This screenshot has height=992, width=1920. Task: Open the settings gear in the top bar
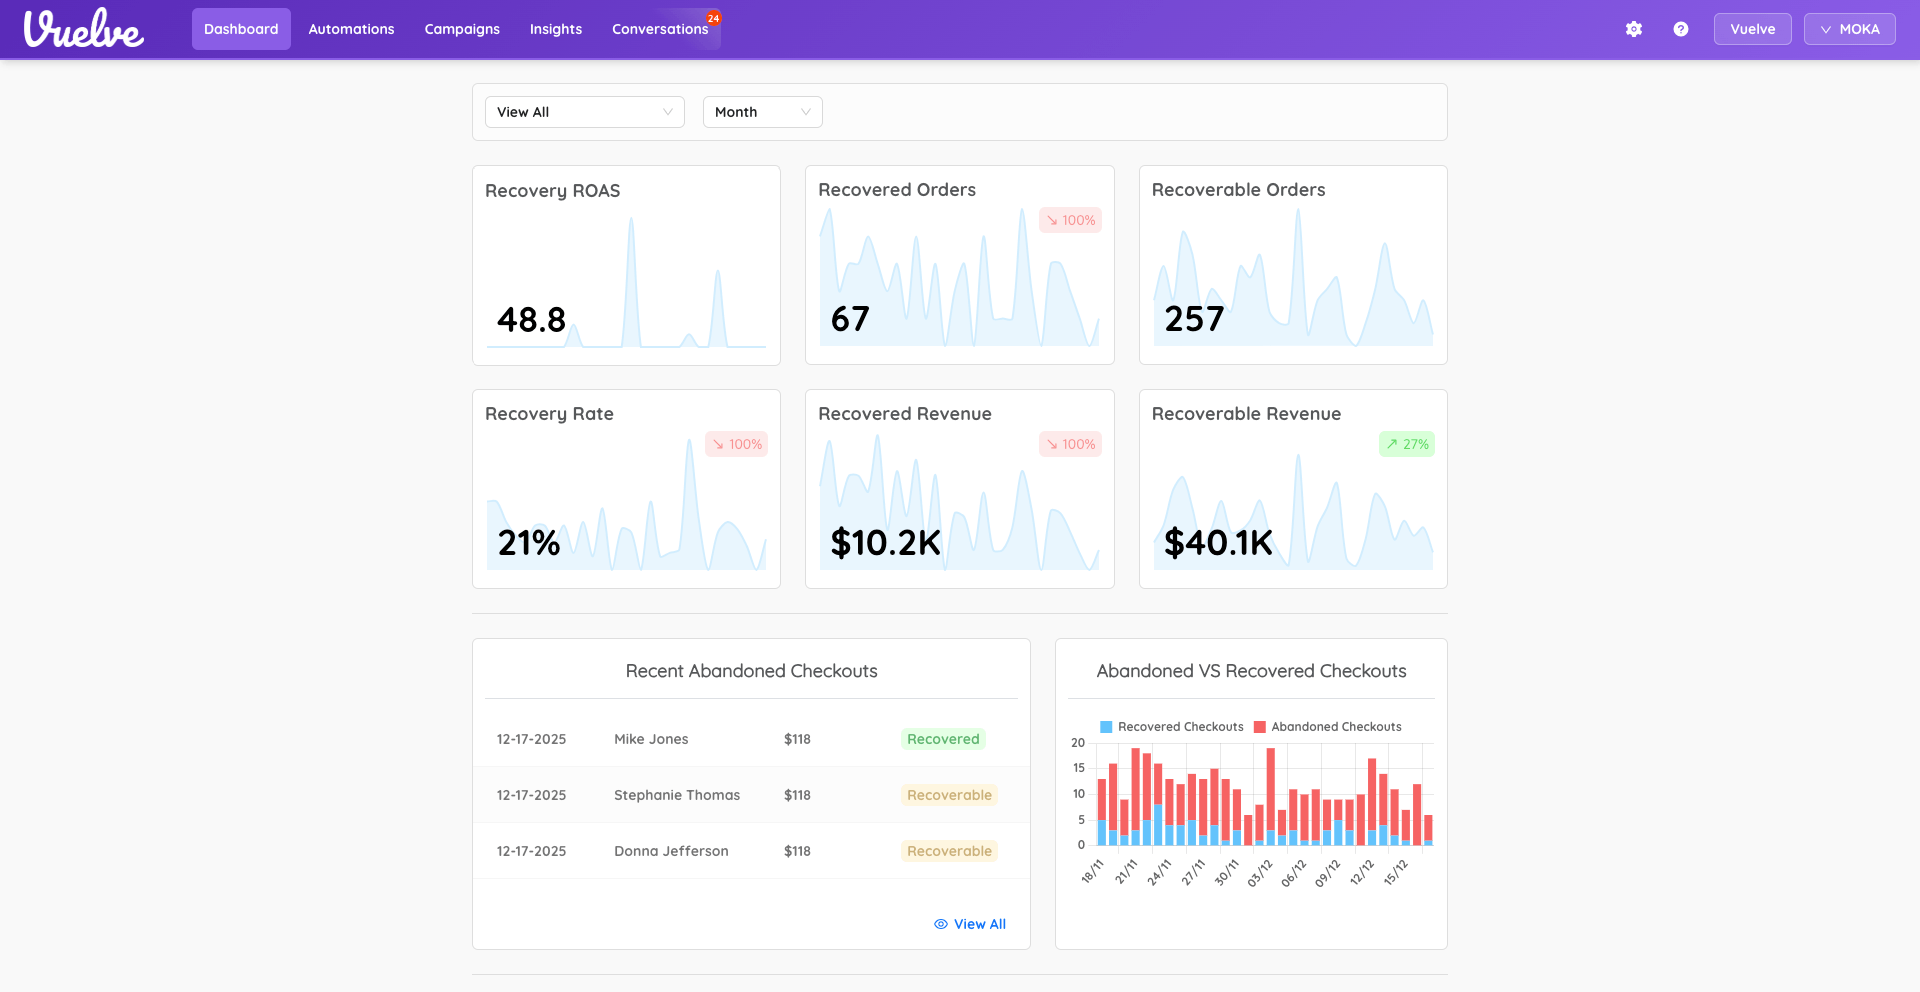coord(1633,29)
